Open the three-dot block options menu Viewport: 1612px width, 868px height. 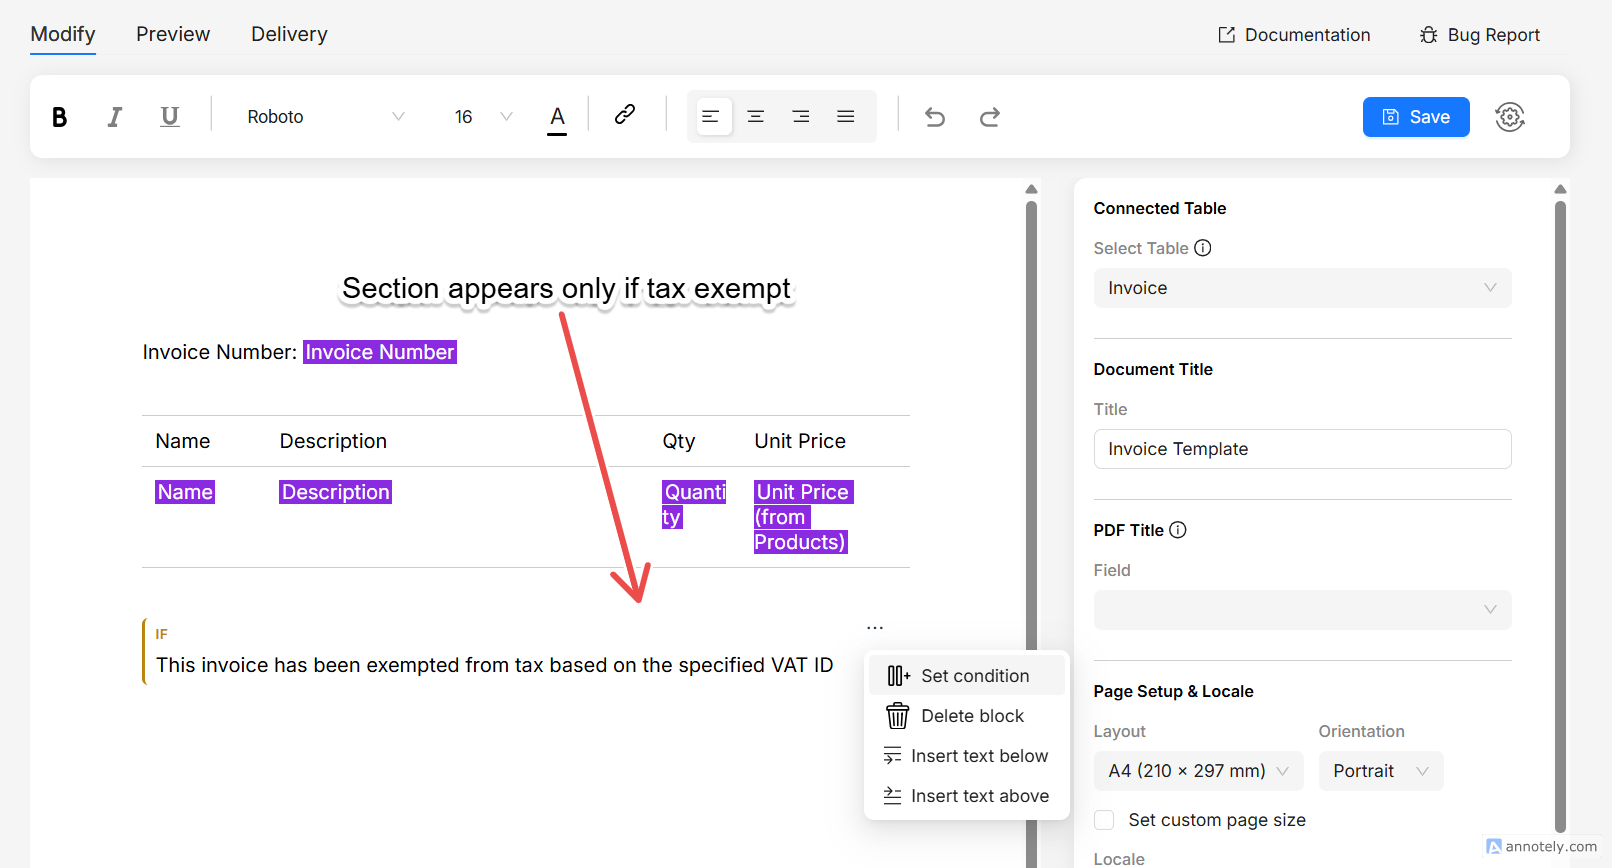(x=875, y=628)
